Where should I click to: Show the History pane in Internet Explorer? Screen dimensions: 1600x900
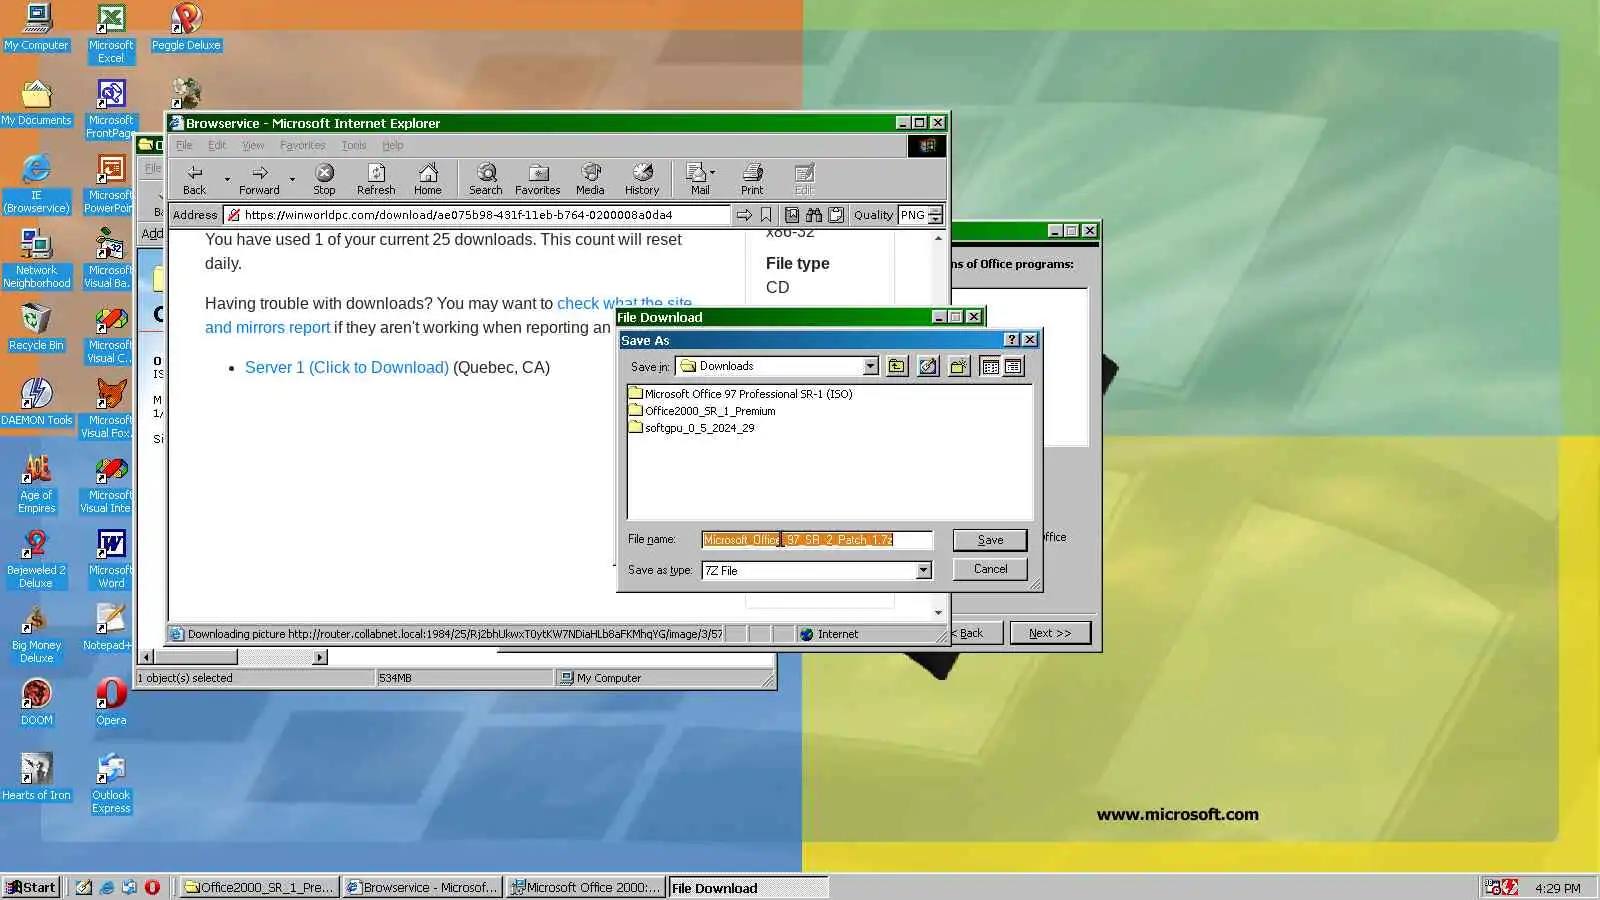(642, 179)
